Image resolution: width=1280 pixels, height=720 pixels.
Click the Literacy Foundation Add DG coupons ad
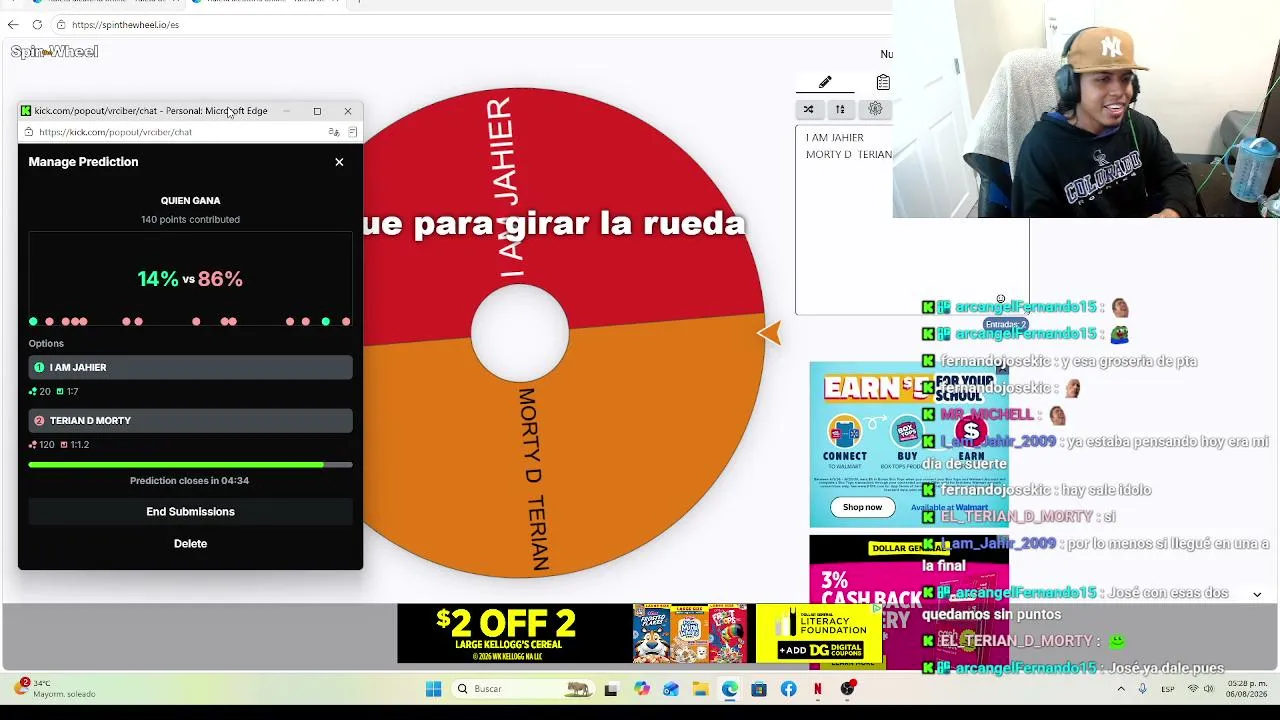[x=819, y=633]
